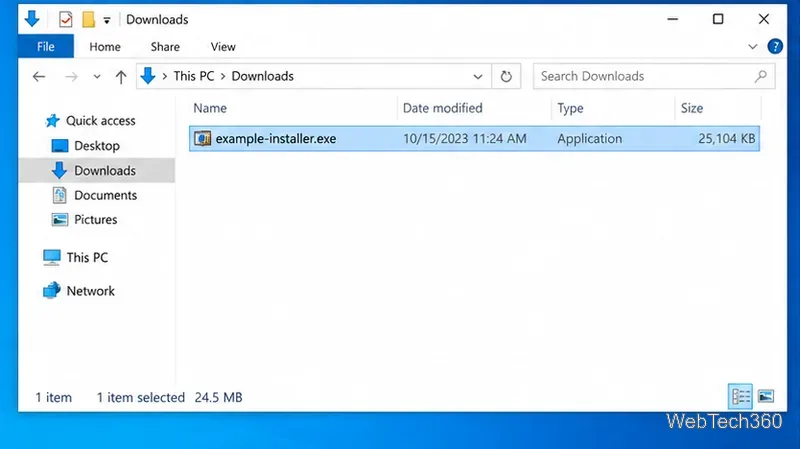This screenshot has width=800, height=449.
Task: Click the Pictures icon in sidebar
Action: 60,220
